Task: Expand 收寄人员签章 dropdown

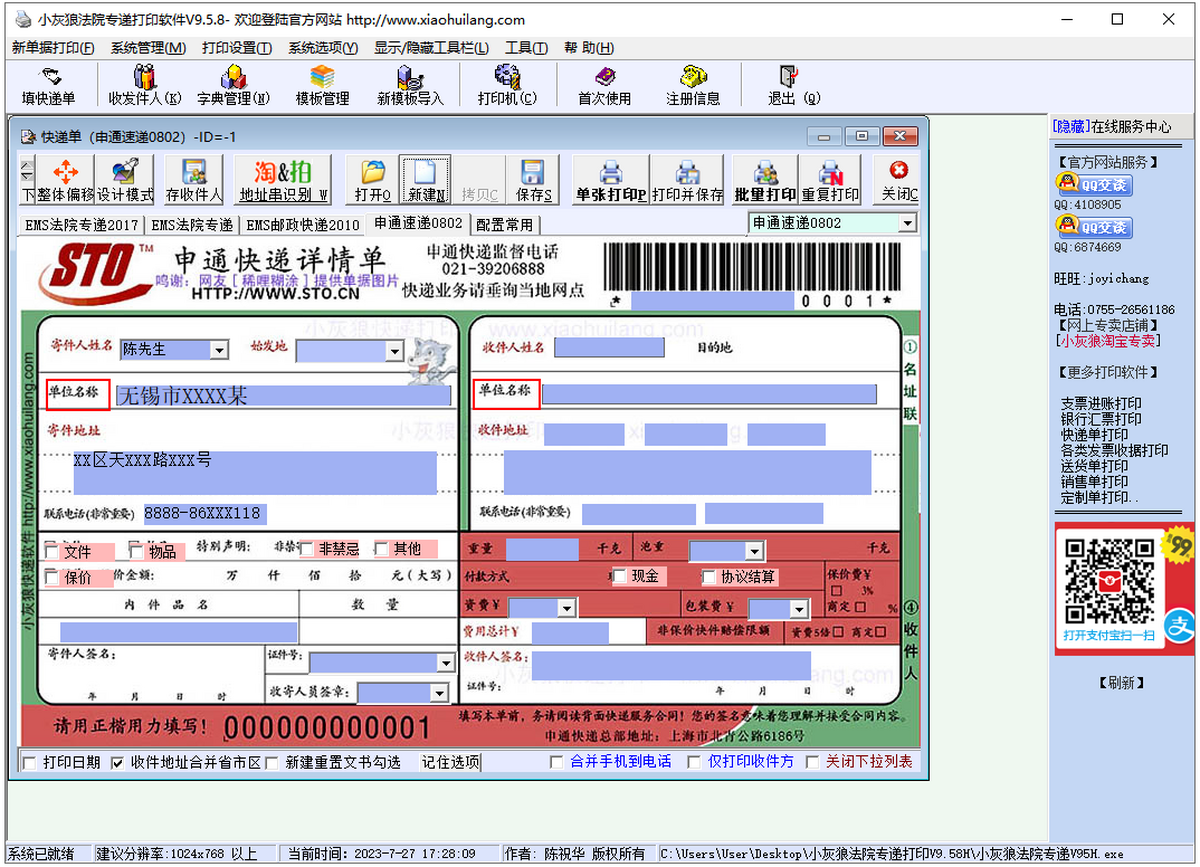Action: (438, 693)
